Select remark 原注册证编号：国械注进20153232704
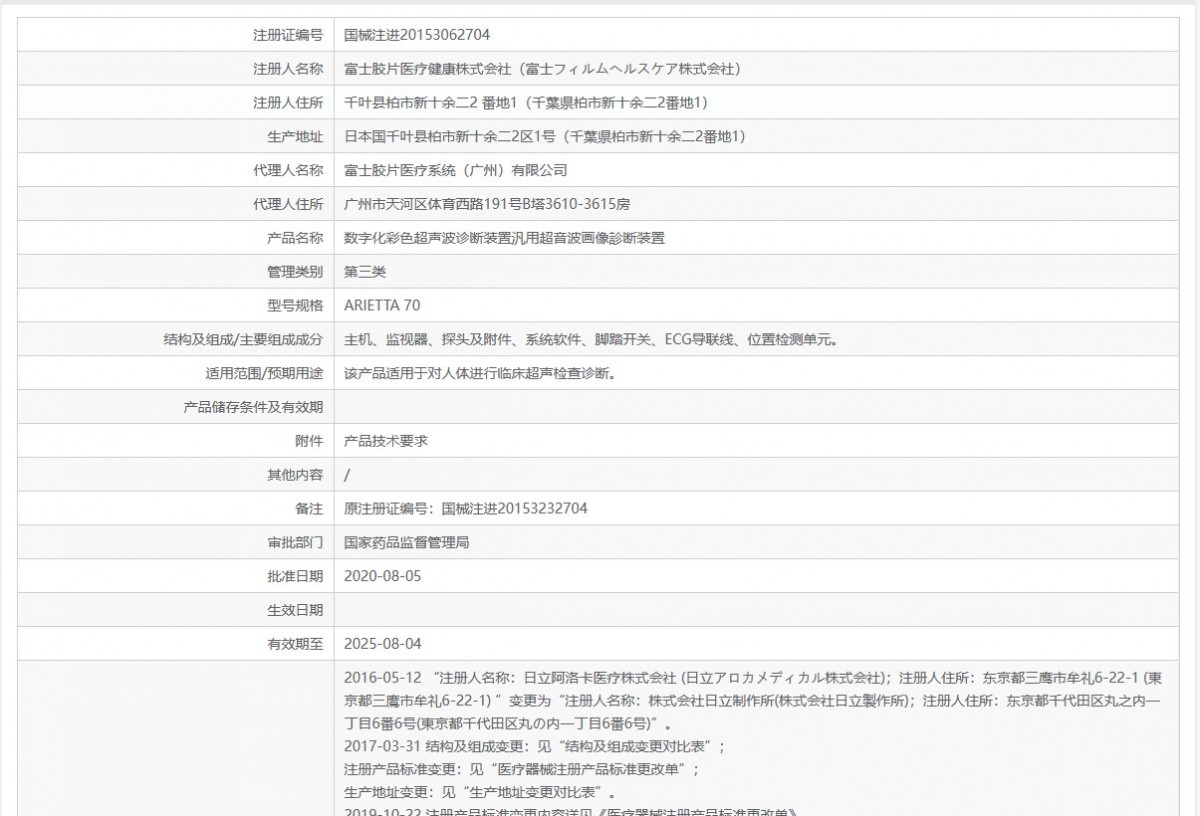 [465, 511]
